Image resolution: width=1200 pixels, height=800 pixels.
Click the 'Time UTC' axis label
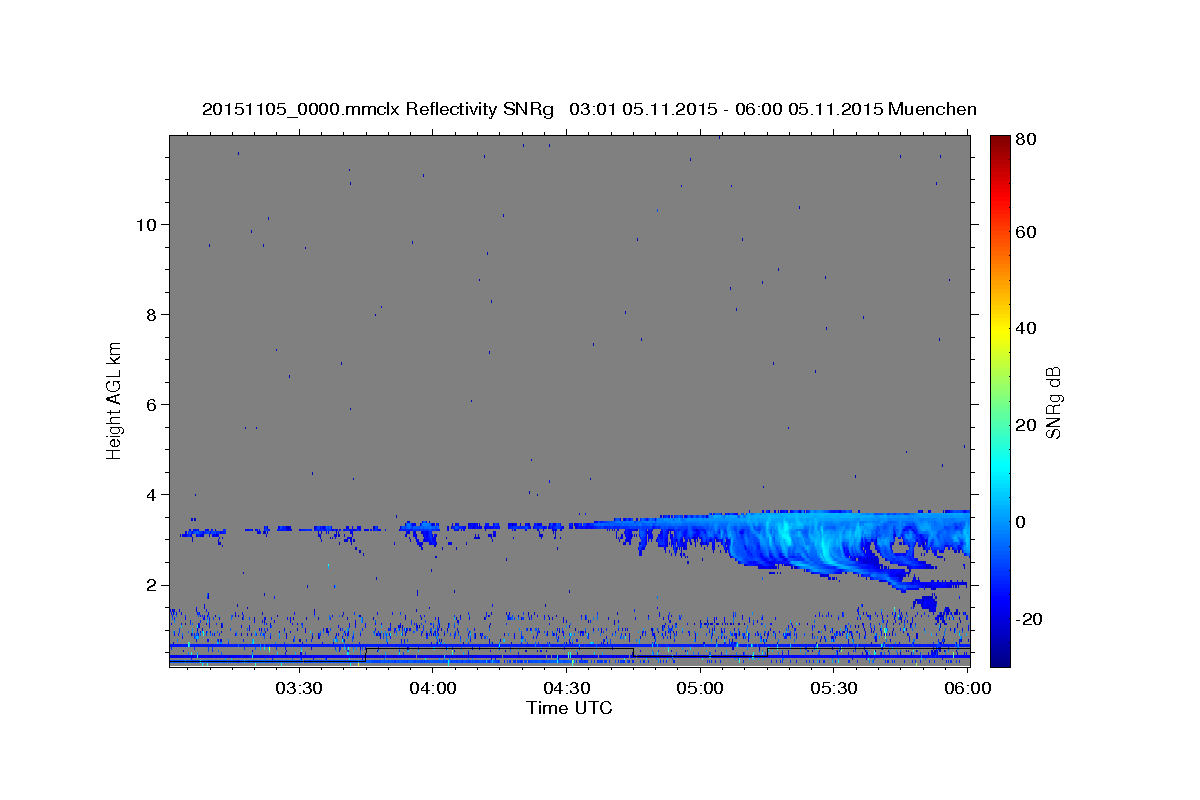569,707
